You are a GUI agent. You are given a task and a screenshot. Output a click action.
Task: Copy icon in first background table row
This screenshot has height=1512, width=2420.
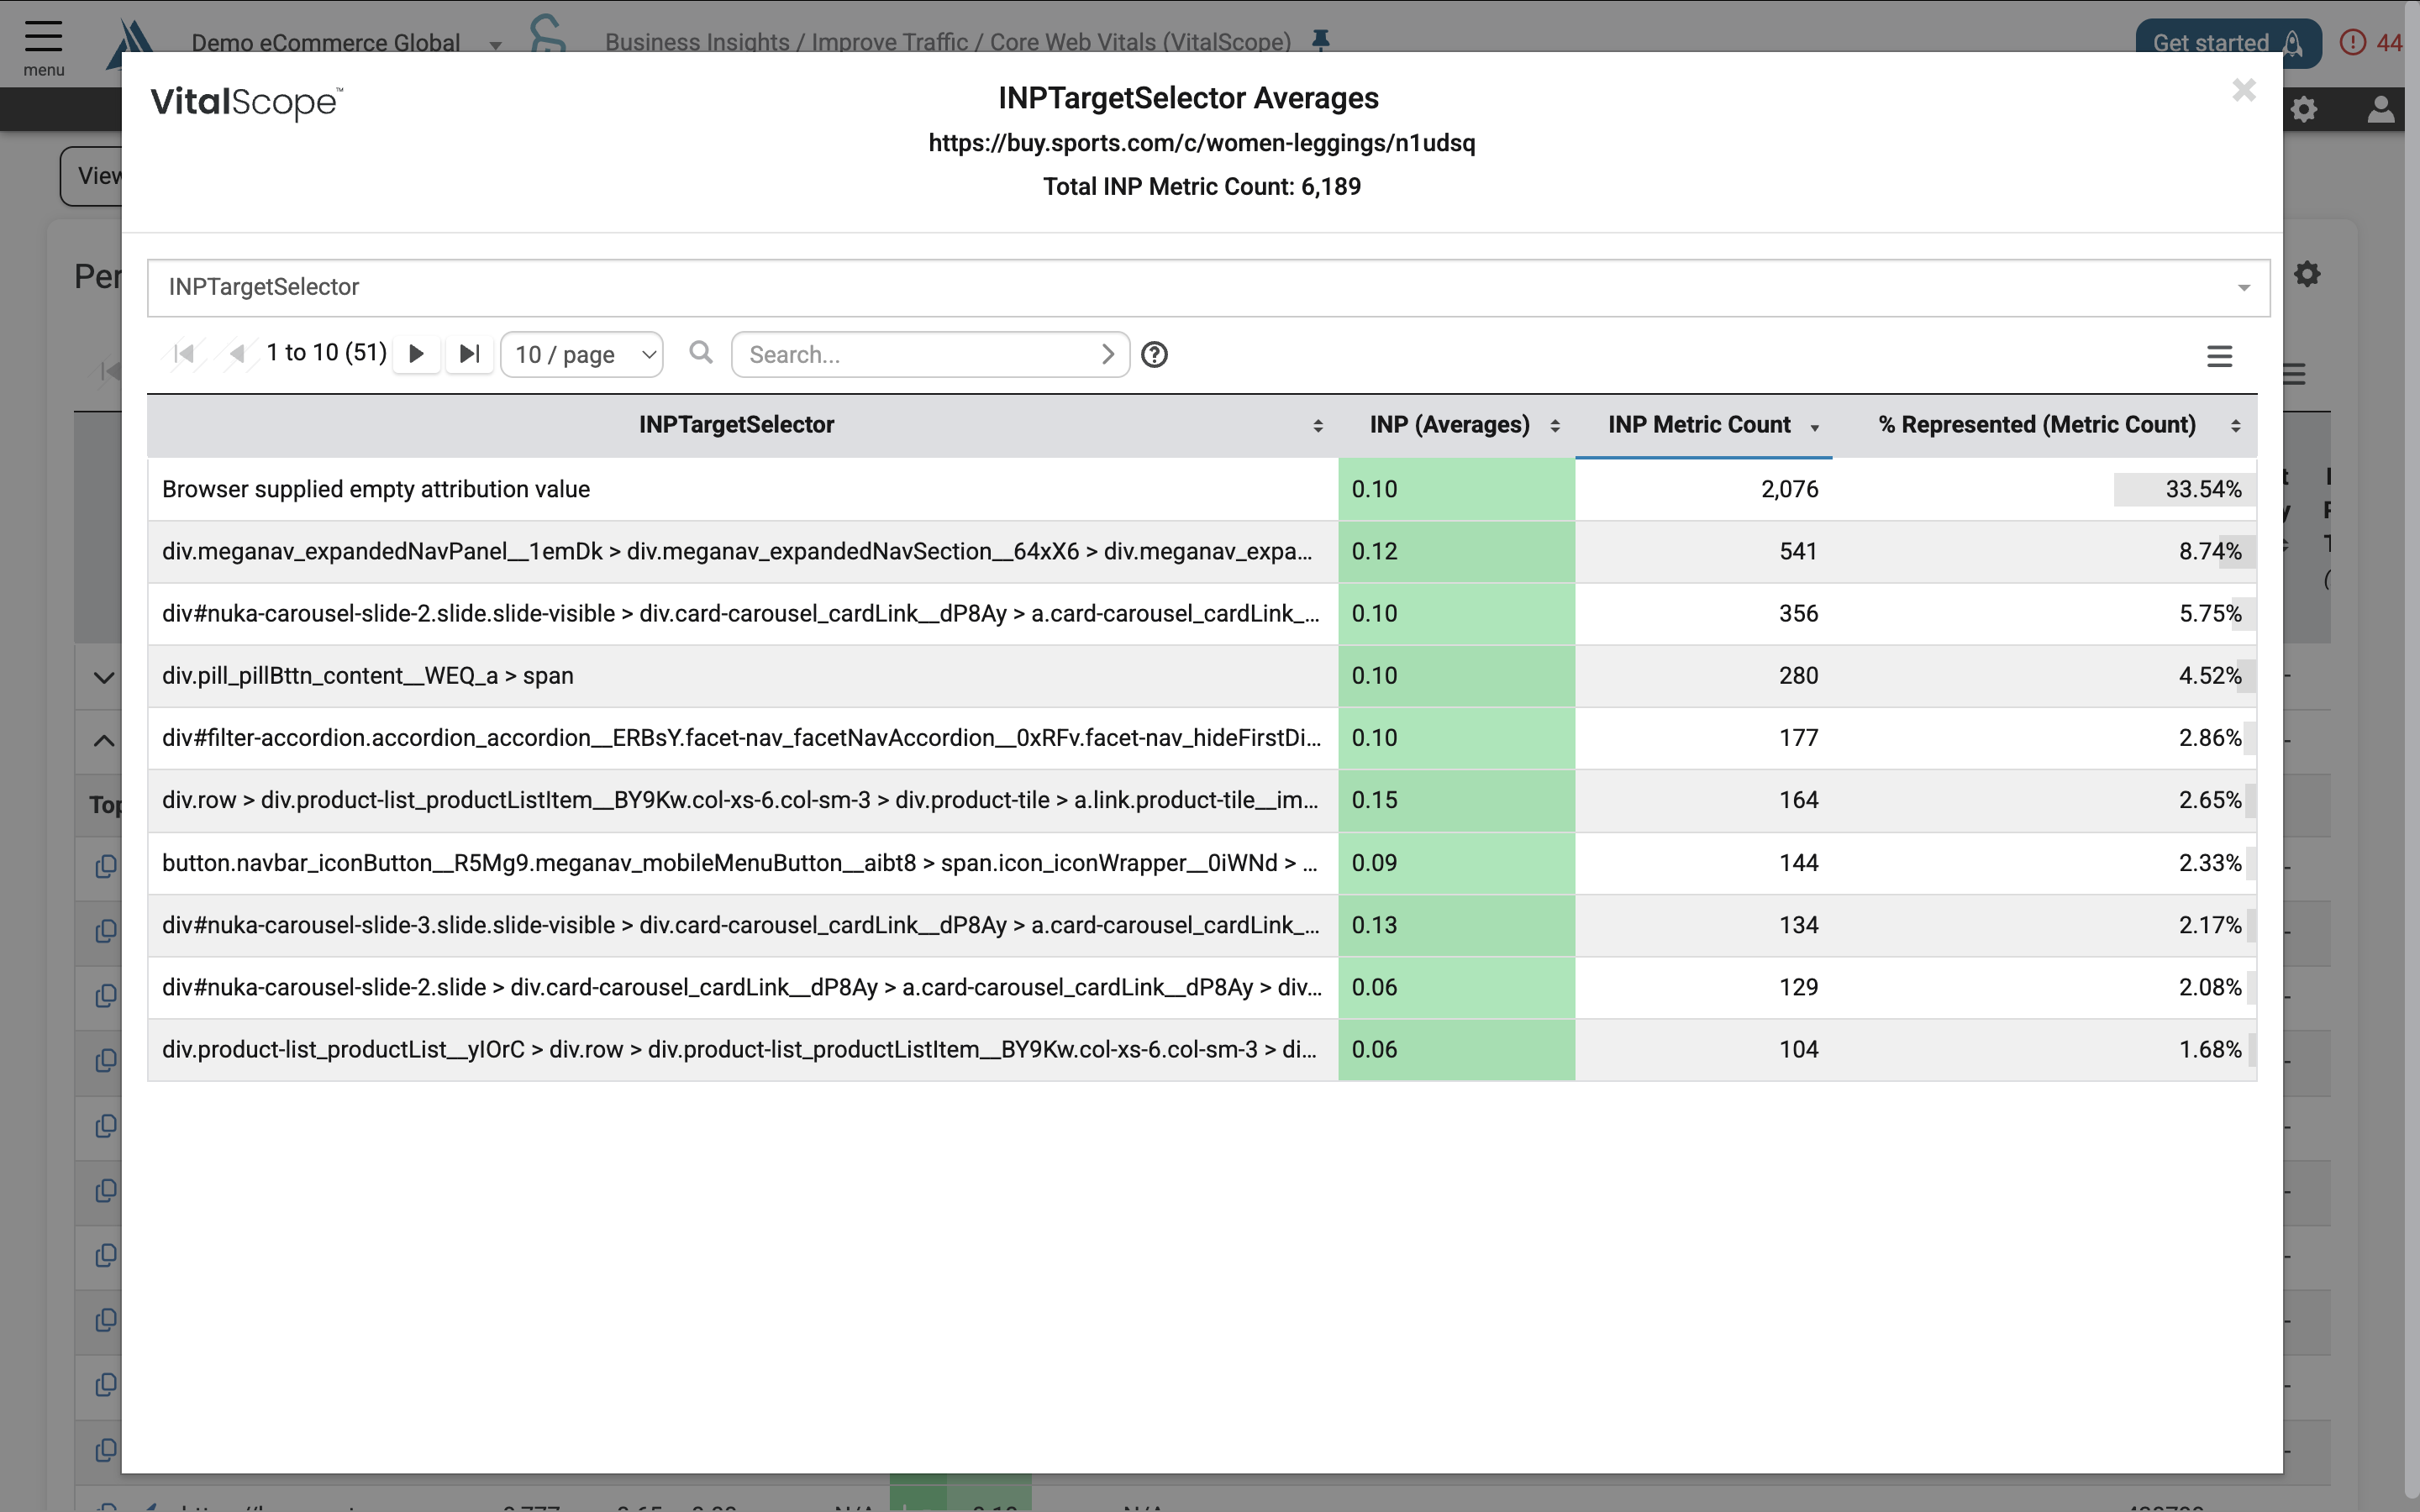click(x=105, y=866)
